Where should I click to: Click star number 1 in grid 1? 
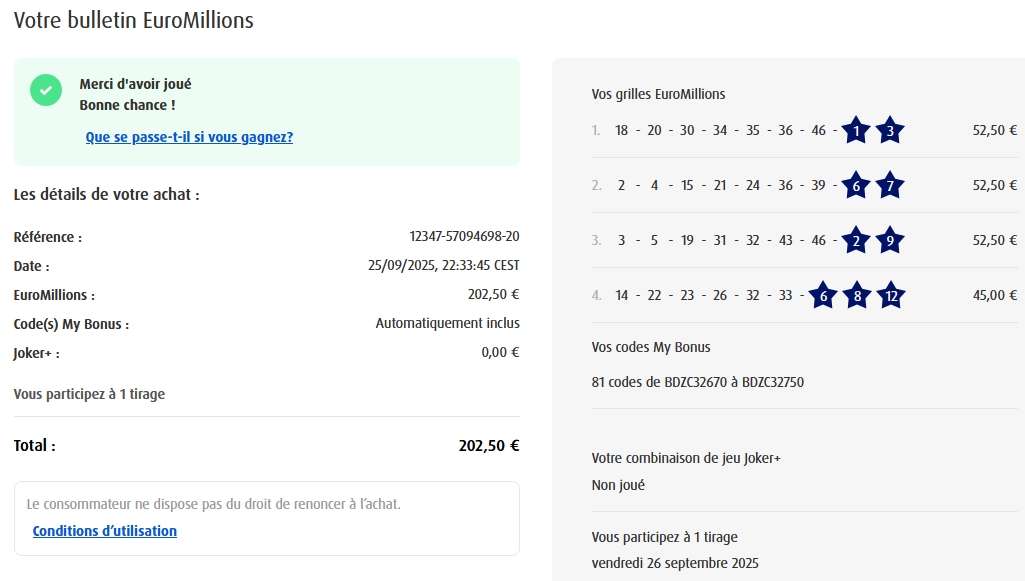pyautogui.click(x=856, y=130)
